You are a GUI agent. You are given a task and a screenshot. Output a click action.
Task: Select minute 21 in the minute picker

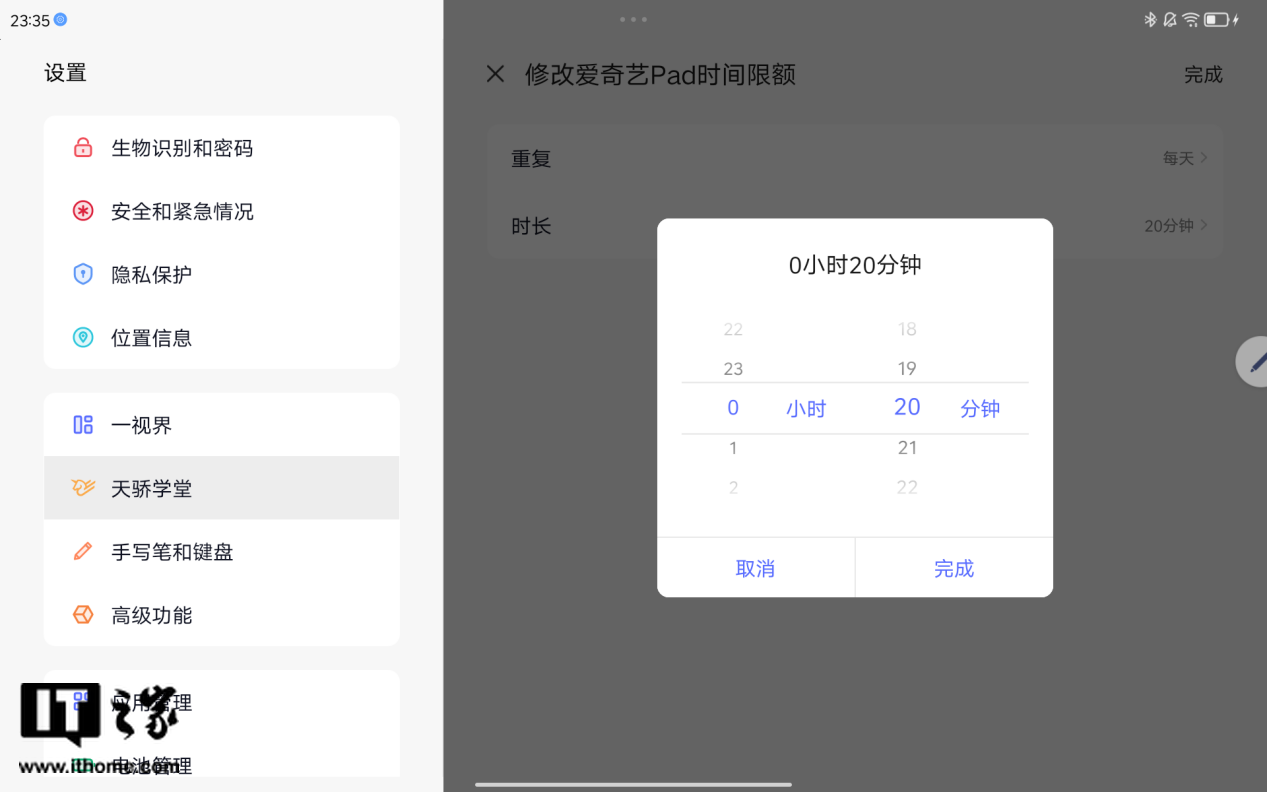[x=907, y=448]
